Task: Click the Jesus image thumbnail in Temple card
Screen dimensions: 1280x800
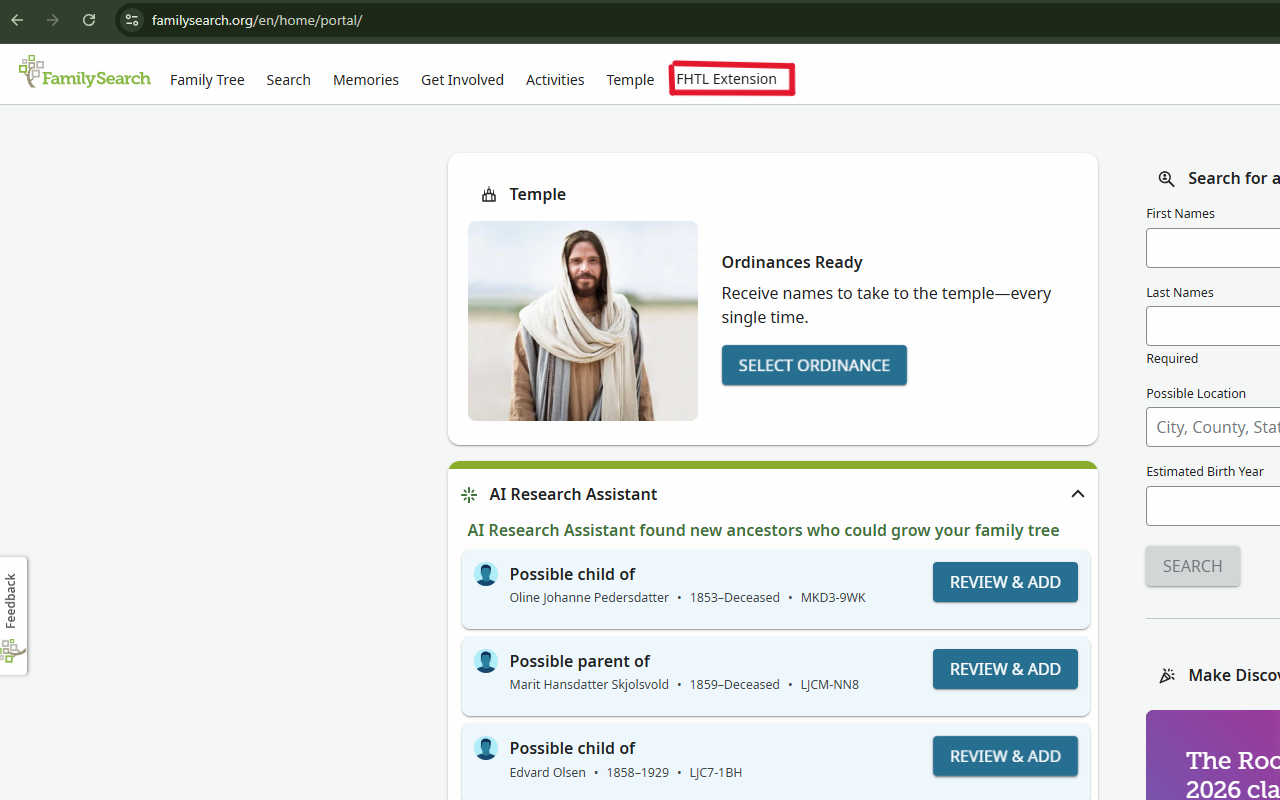Action: pos(583,321)
